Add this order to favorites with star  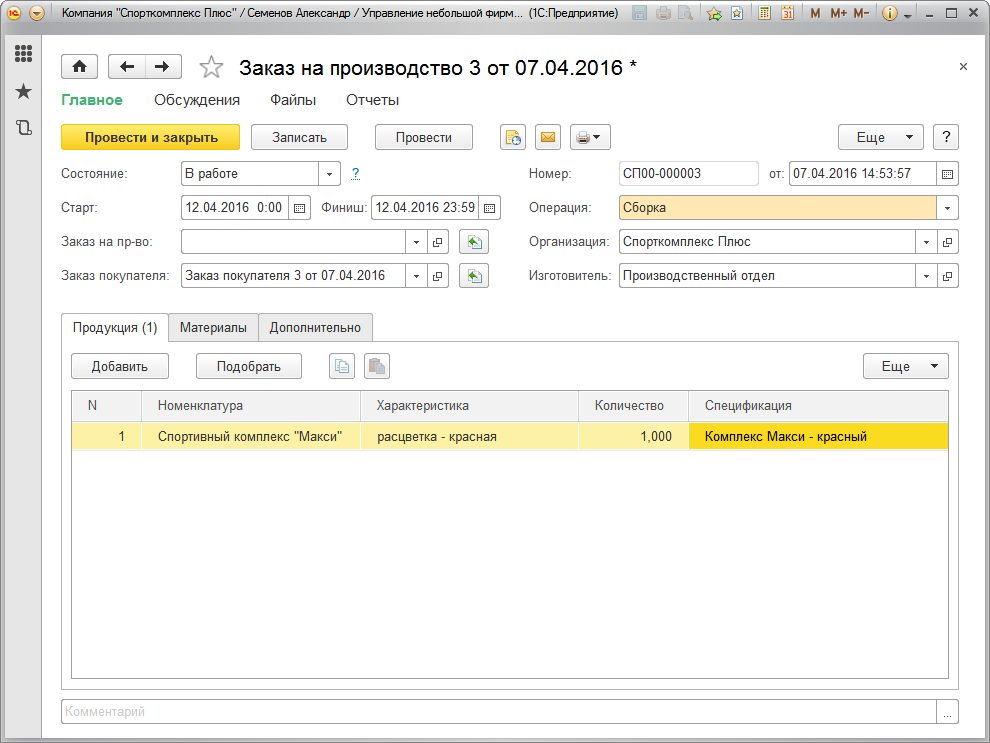(211, 67)
